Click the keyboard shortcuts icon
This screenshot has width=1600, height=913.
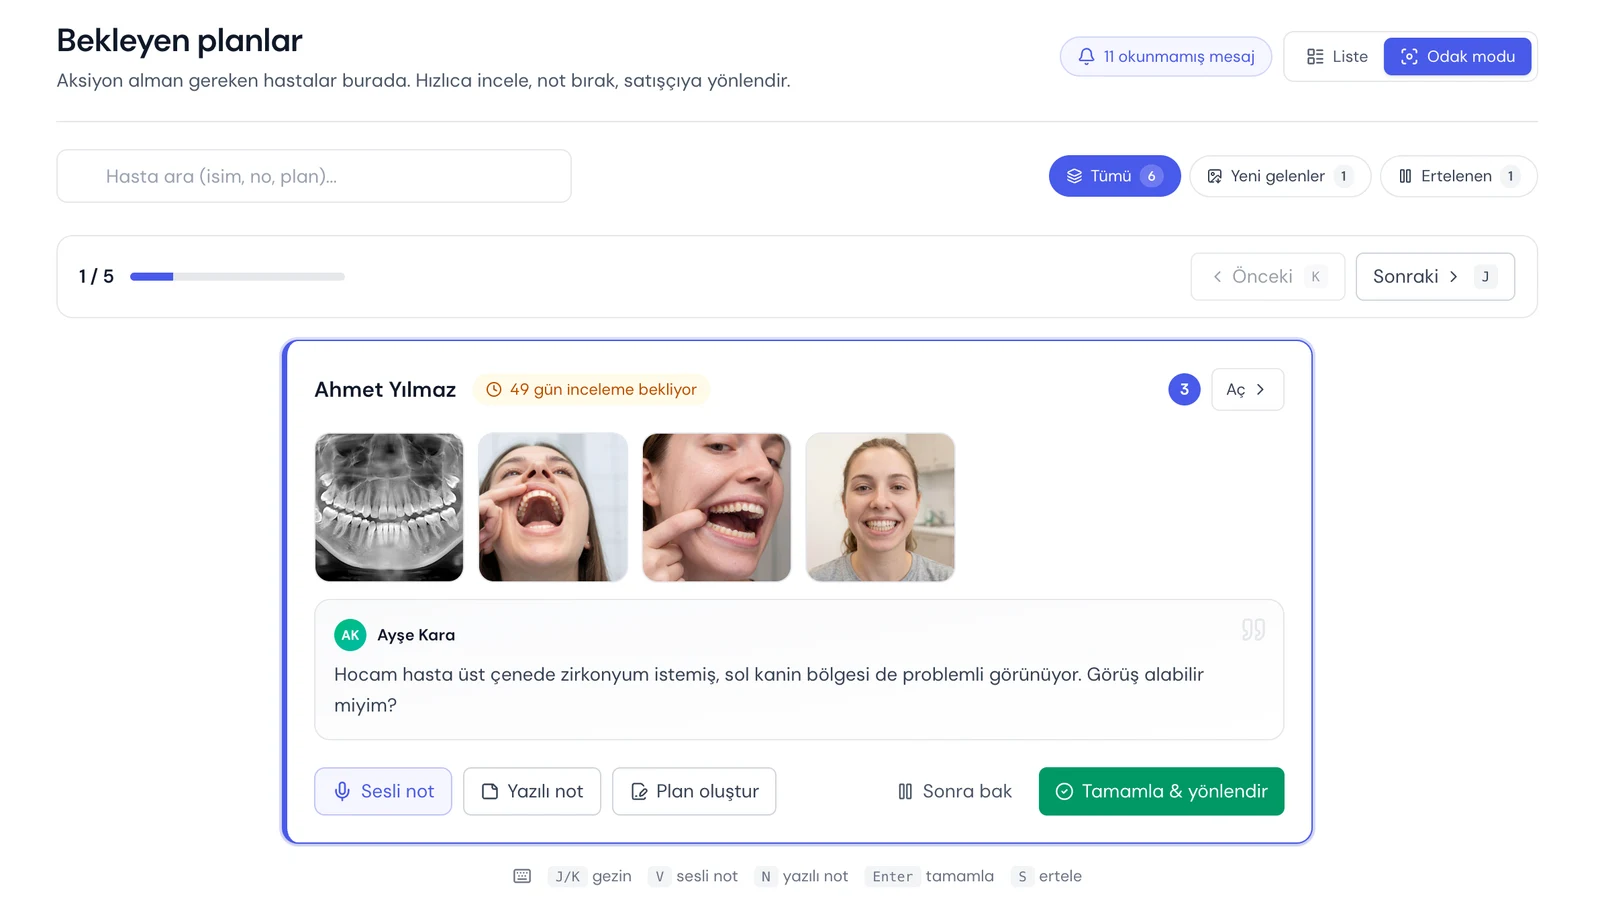click(x=522, y=876)
